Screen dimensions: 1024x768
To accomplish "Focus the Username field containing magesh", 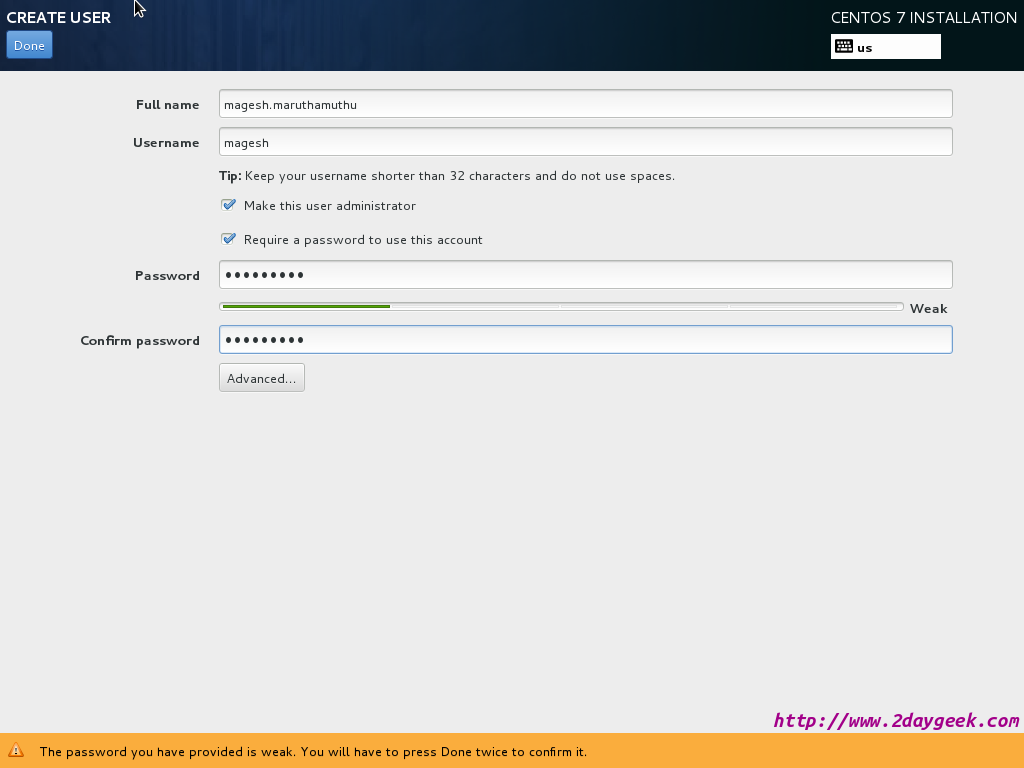I will click(x=586, y=142).
